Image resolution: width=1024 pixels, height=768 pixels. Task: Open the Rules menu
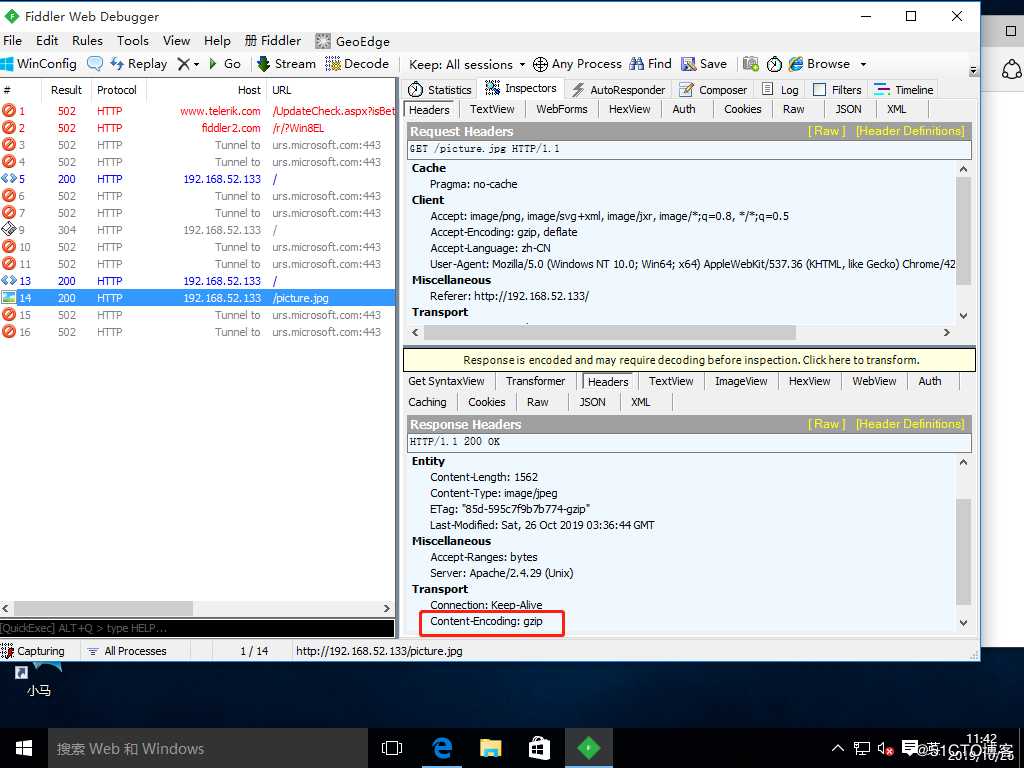(x=88, y=40)
